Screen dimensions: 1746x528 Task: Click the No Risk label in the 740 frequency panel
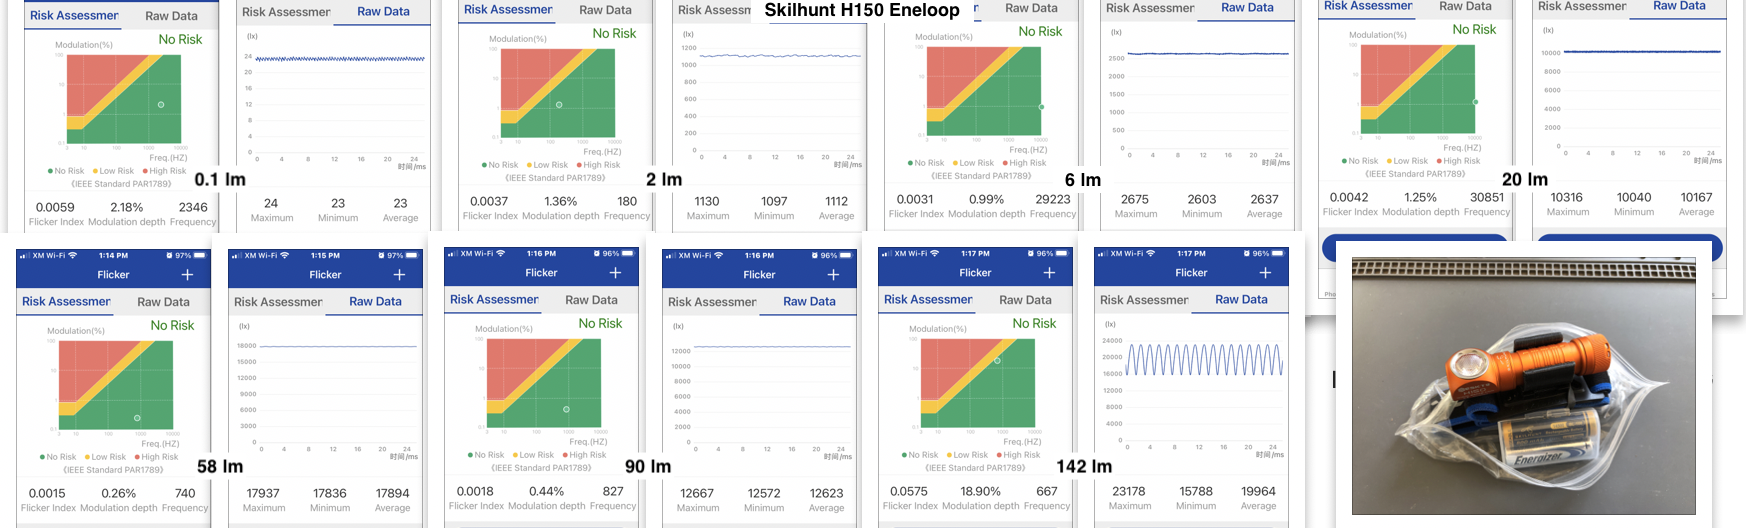pos(172,325)
